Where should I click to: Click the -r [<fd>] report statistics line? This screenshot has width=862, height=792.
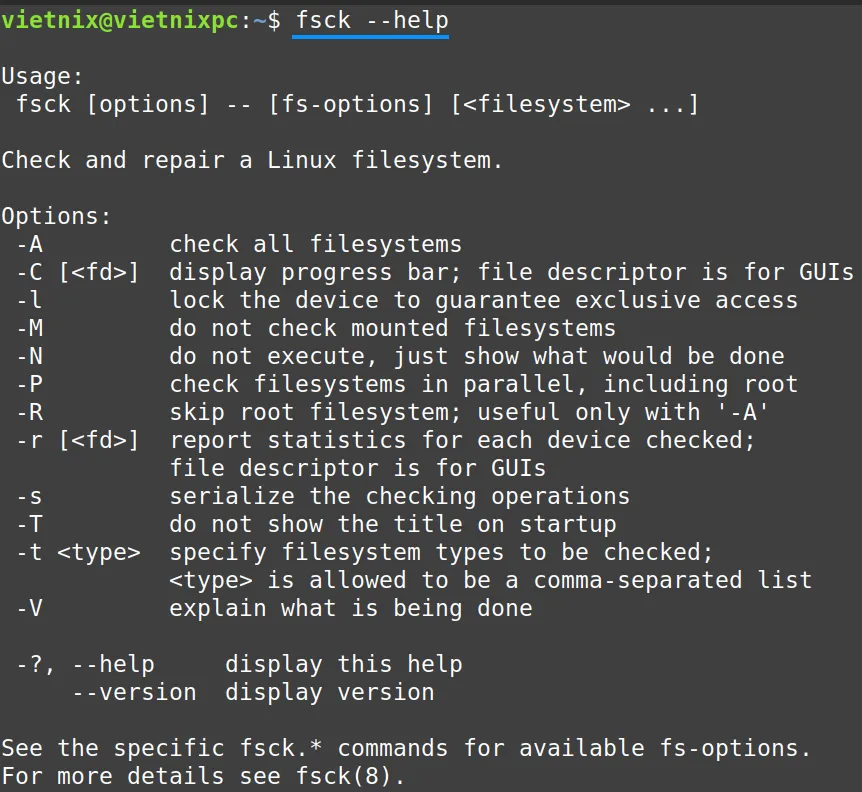click(386, 440)
